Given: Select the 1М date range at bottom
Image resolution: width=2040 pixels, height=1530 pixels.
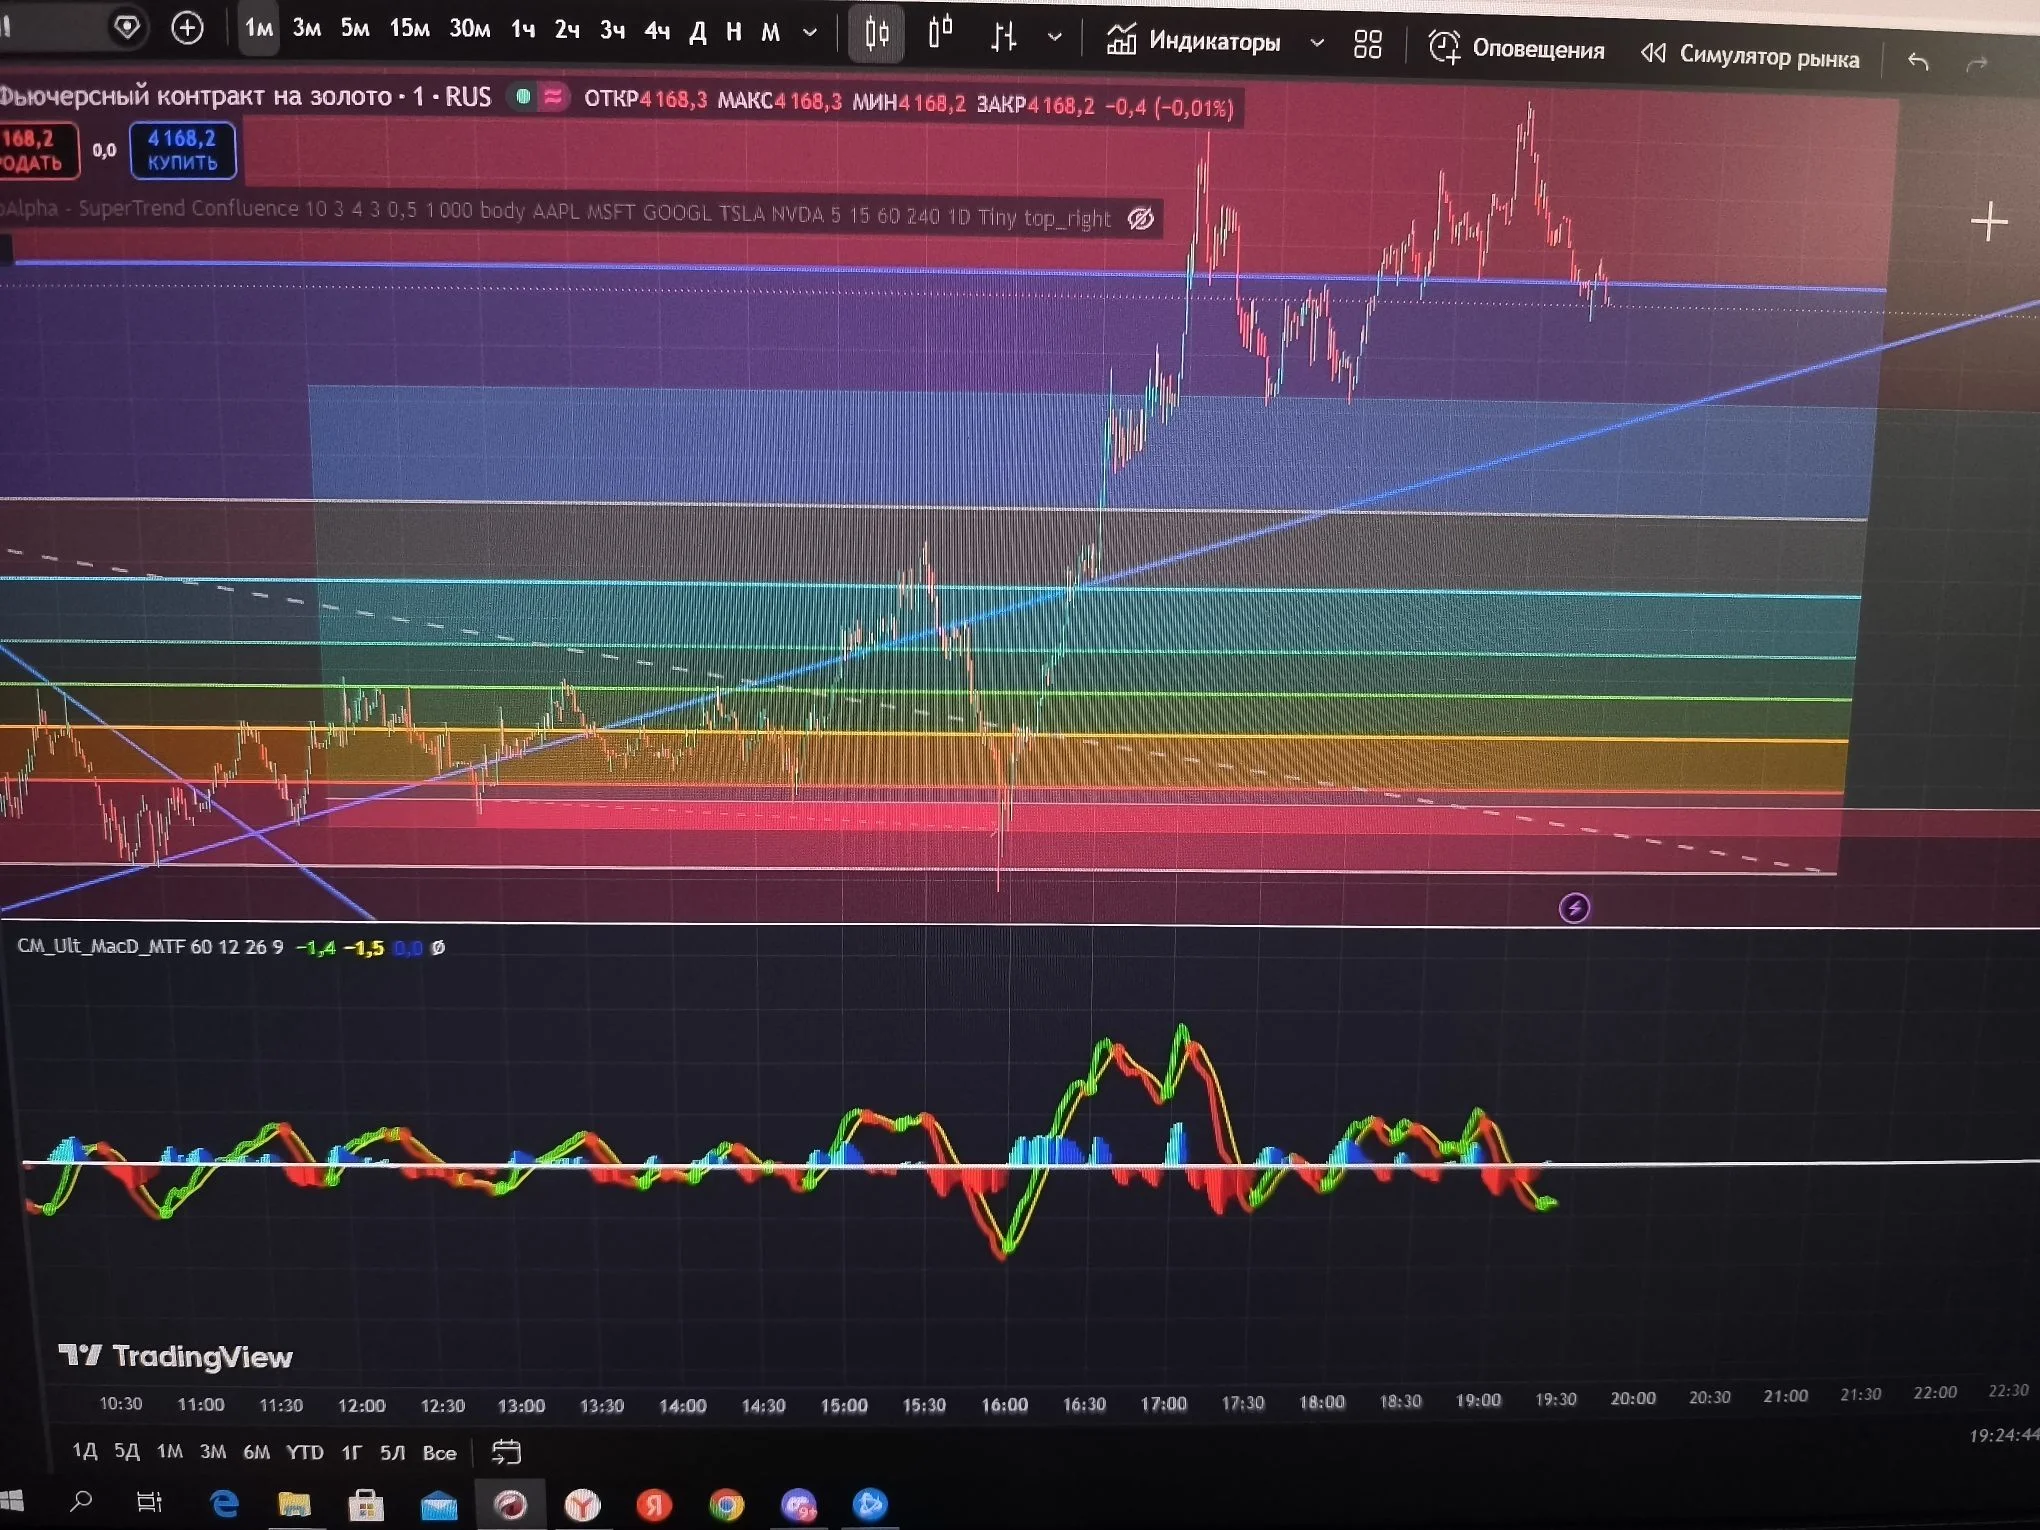Looking at the screenshot, I should tap(170, 1451).
